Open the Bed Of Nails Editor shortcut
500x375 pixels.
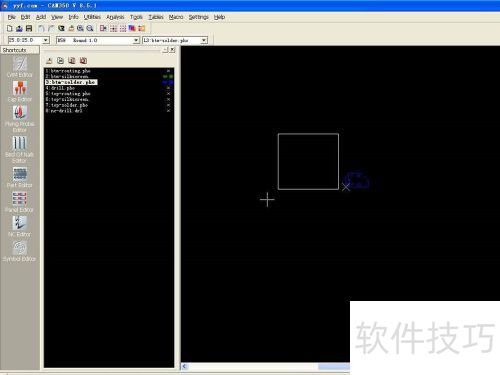coord(20,149)
